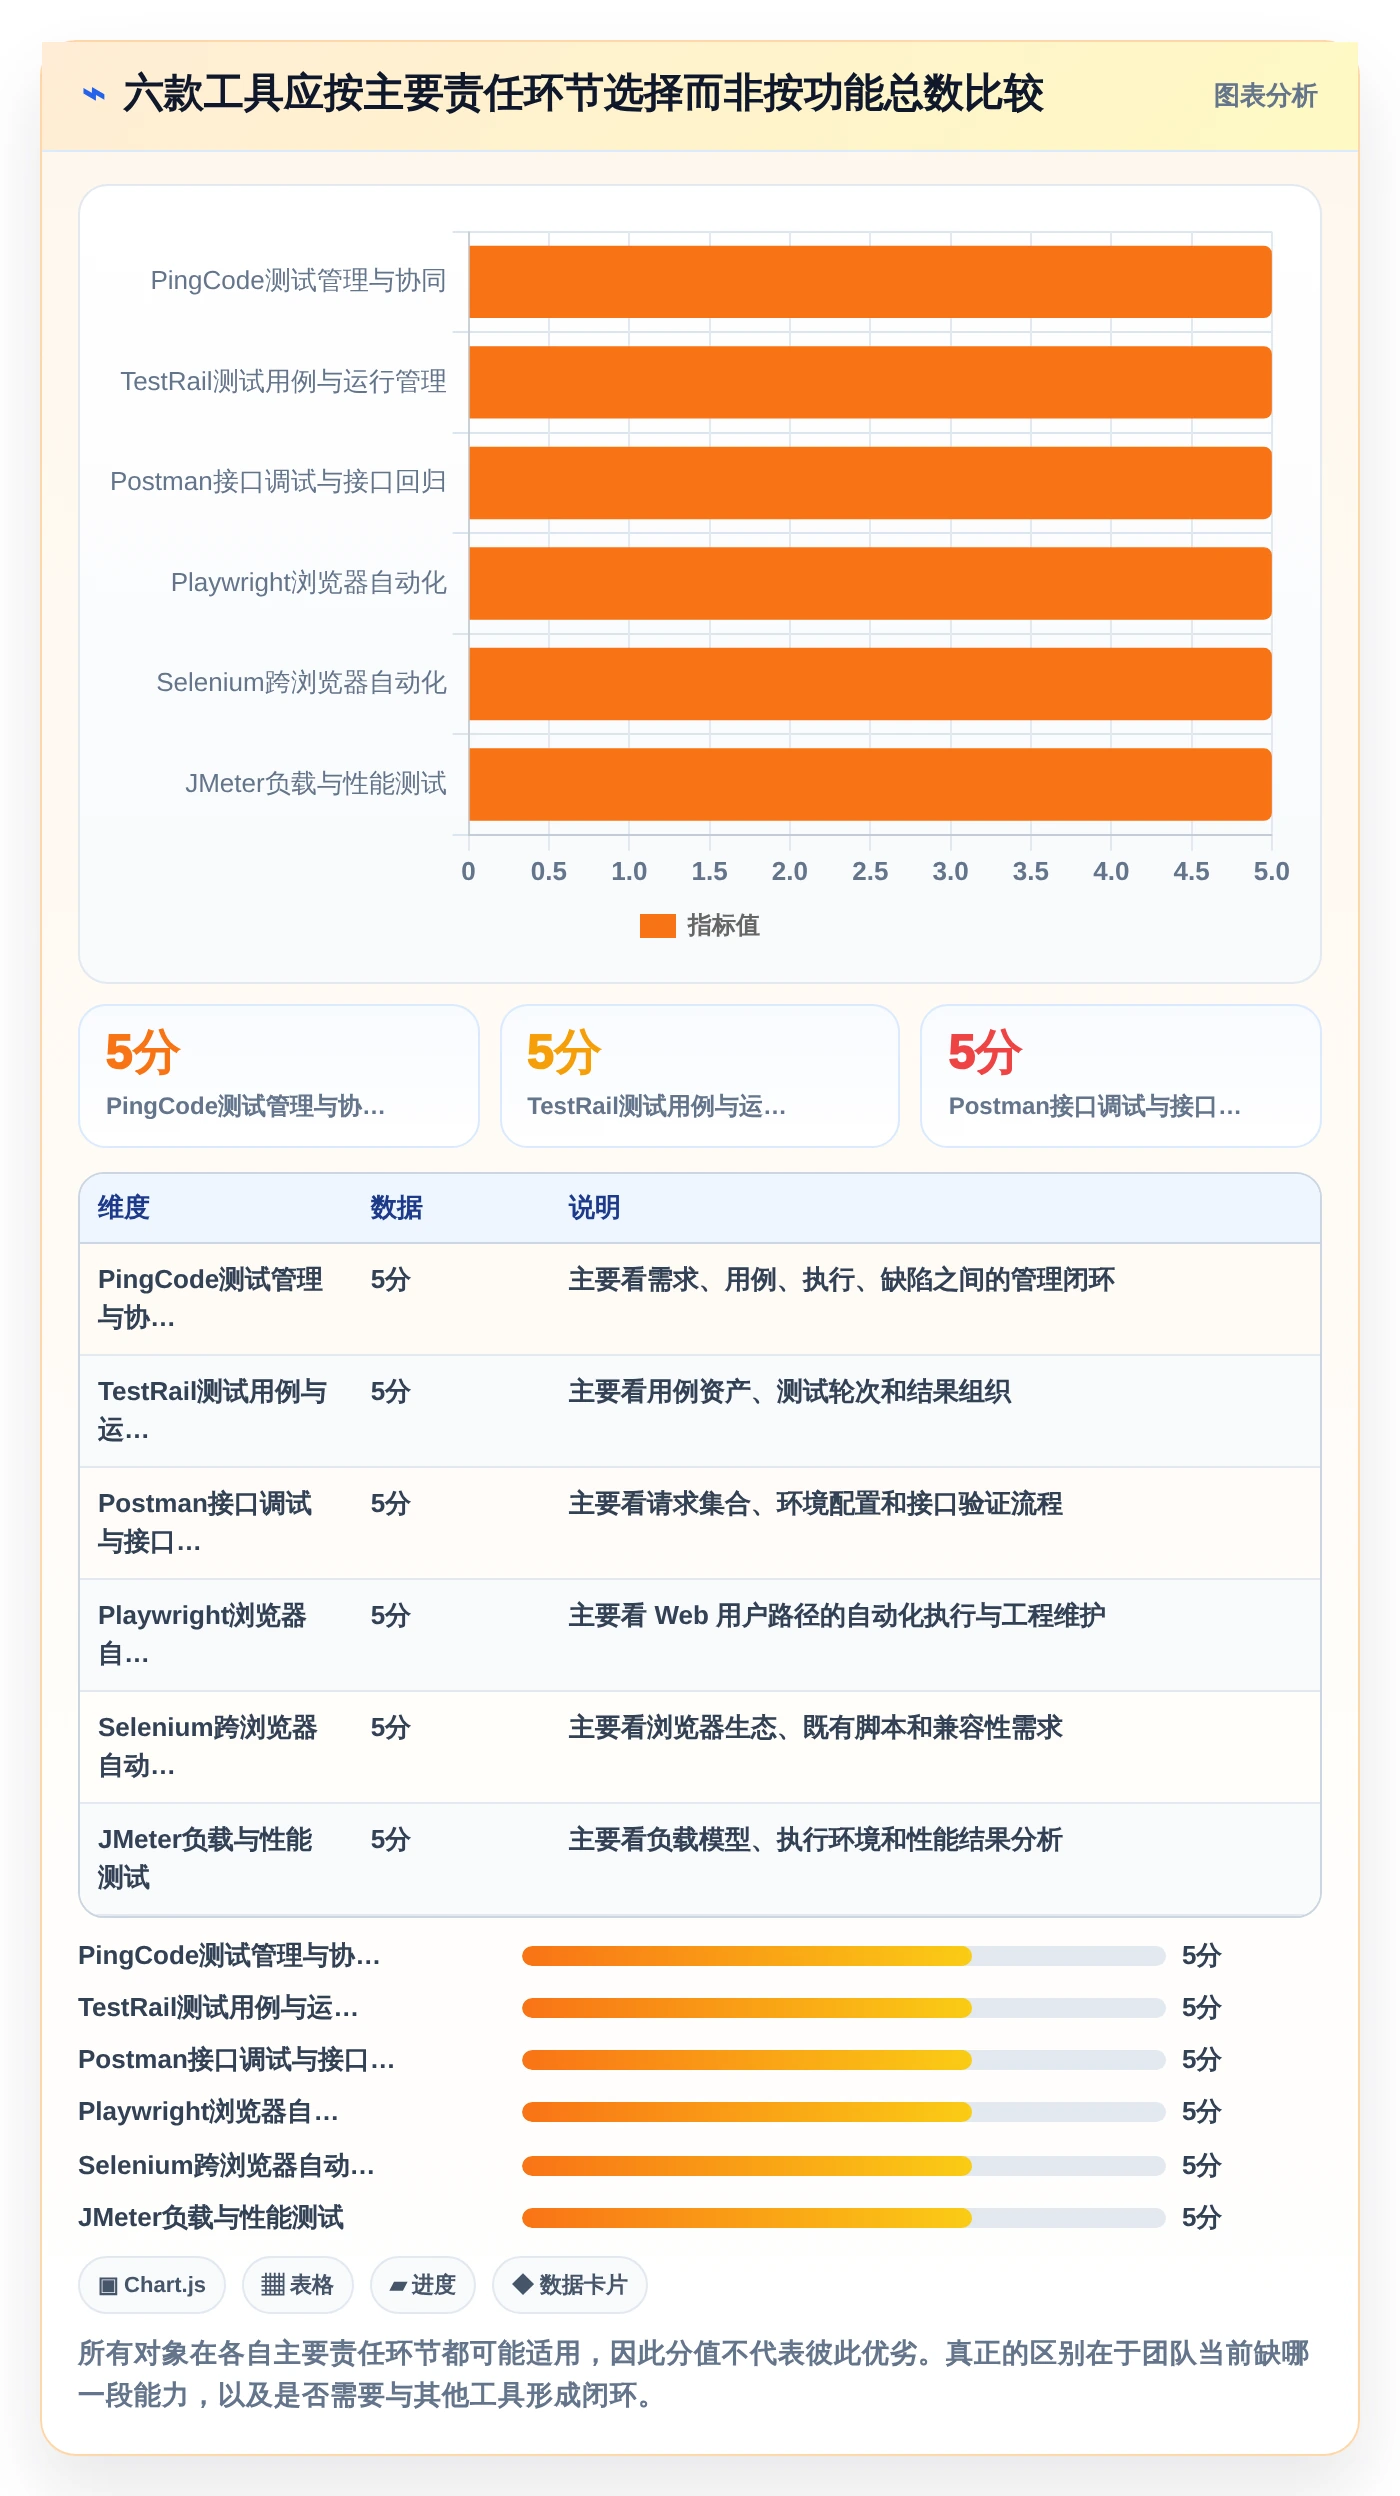Open the PingCode 5分 data card
1400x2496 pixels.
(x=279, y=1076)
